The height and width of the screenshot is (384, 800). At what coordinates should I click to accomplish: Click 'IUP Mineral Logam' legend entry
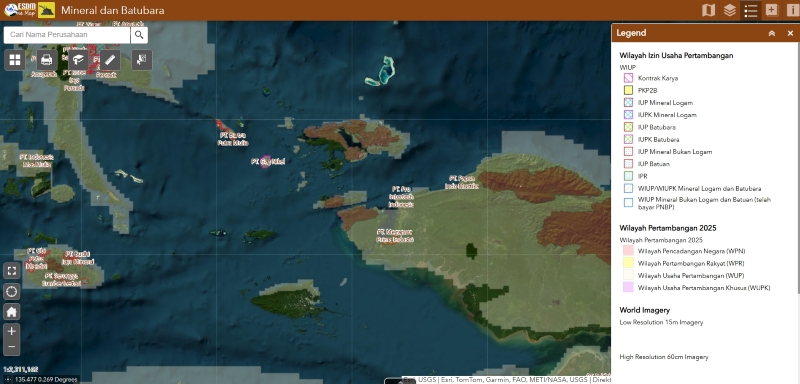[x=665, y=103]
